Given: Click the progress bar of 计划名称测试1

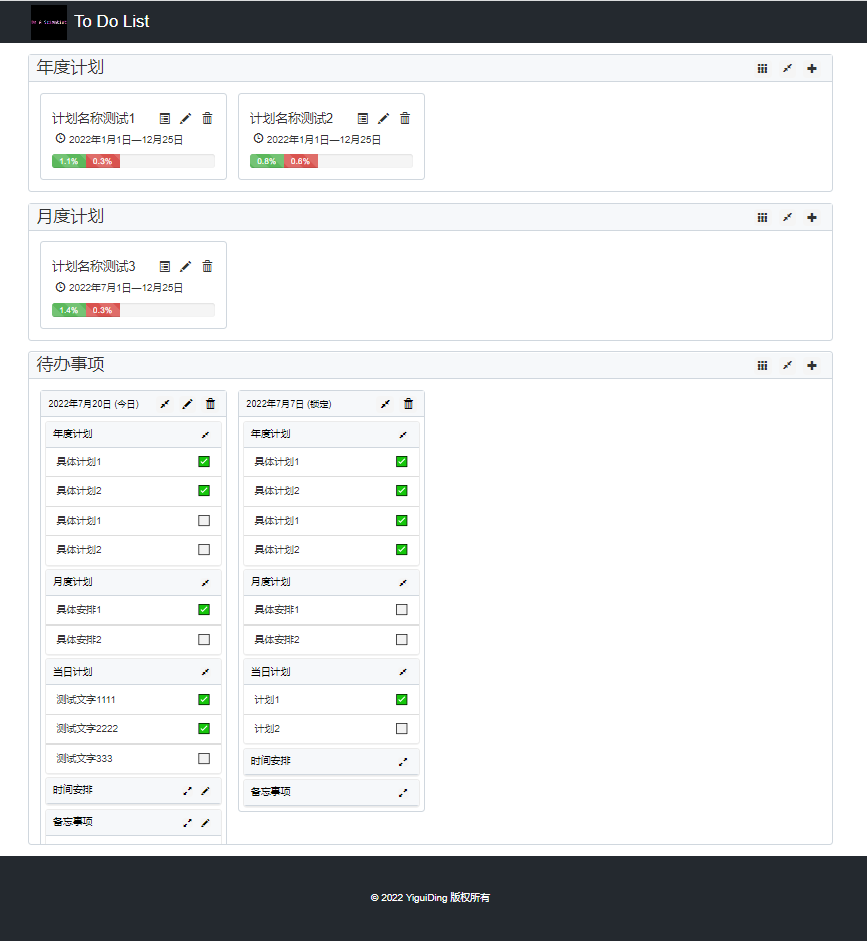Looking at the screenshot, I should click(x=133, y=161).
